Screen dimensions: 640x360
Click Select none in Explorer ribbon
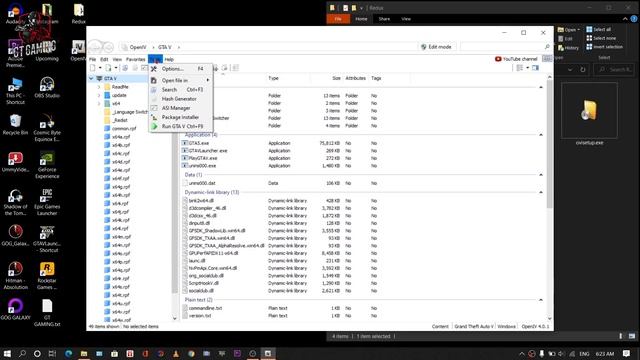601,38
